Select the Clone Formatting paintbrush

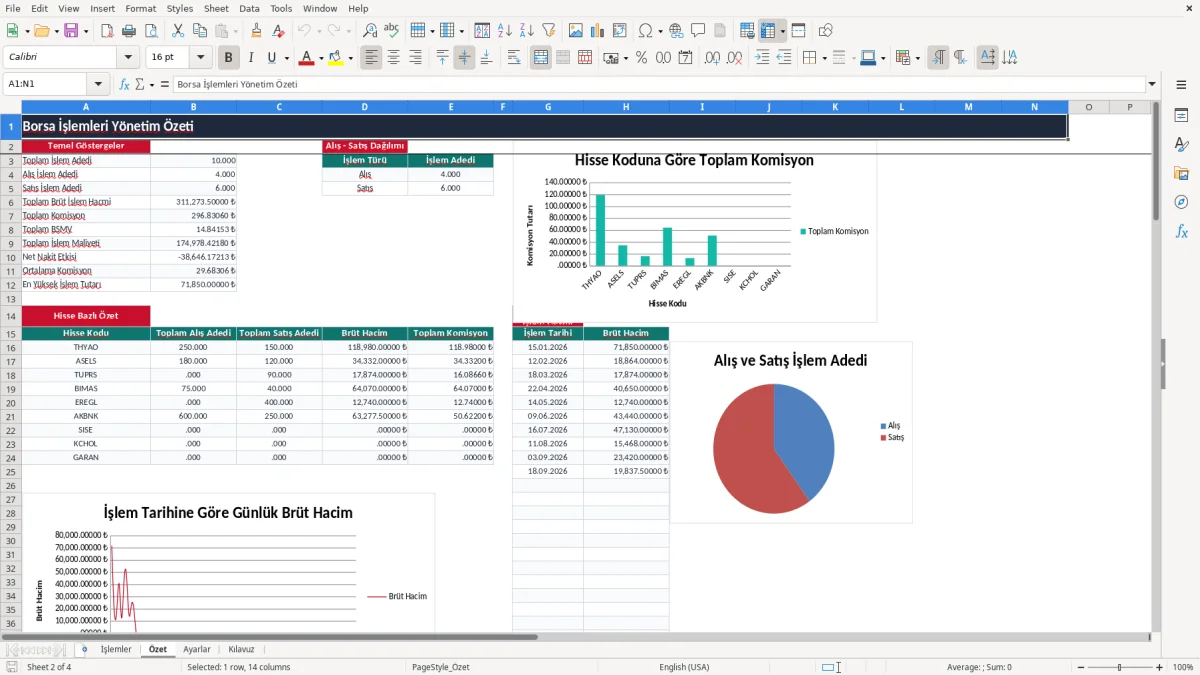coord(257,31)
